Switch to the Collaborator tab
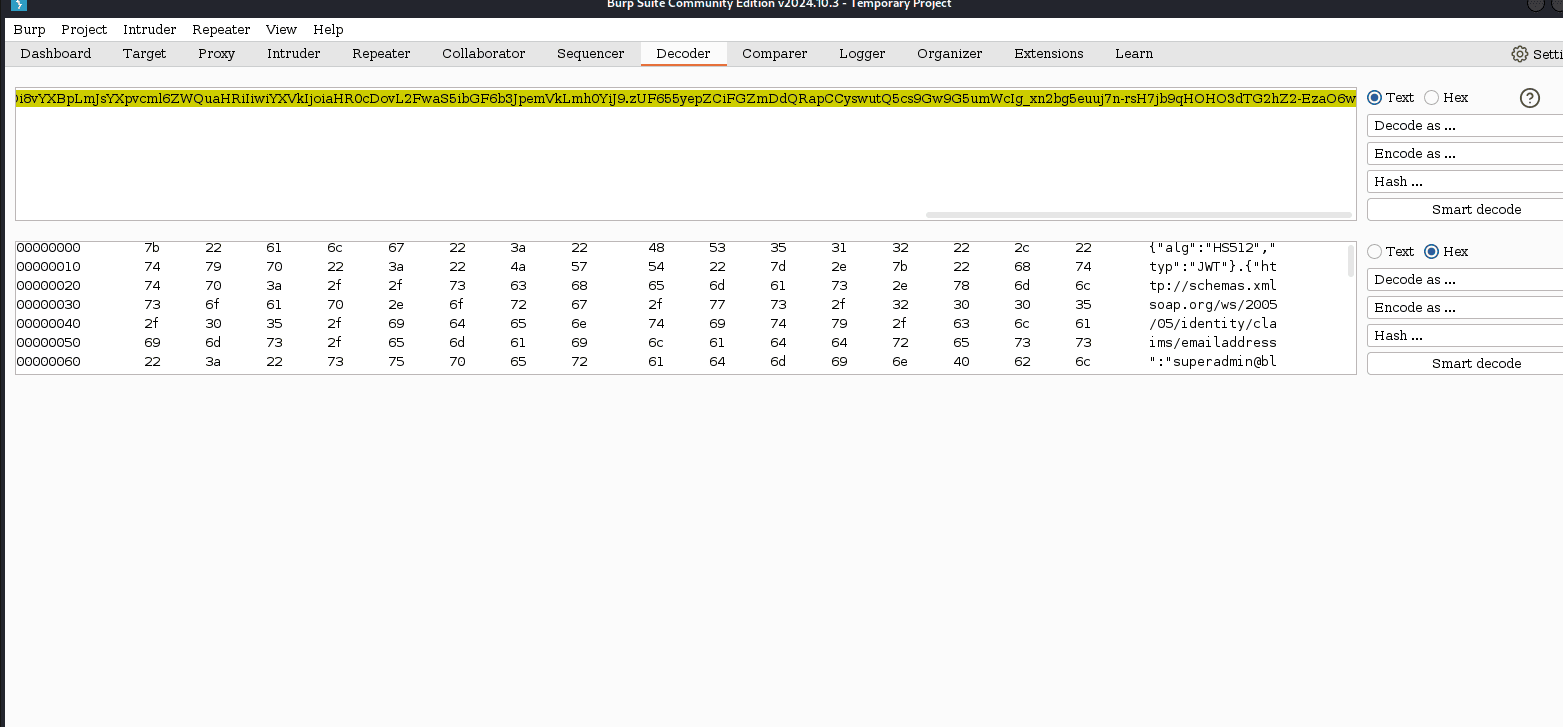Viewport: 1563px width, 727px height. click(484, 54)
